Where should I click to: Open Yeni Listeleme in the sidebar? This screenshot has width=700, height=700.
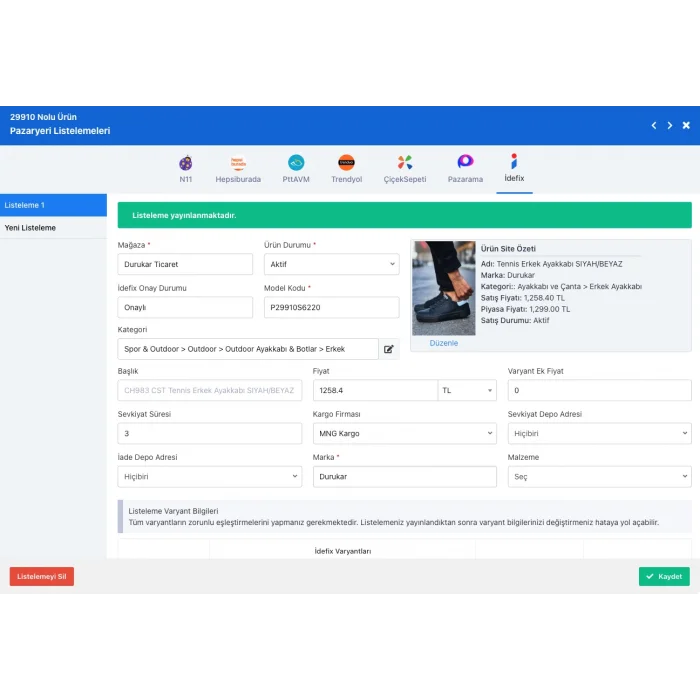click(53, 228)
